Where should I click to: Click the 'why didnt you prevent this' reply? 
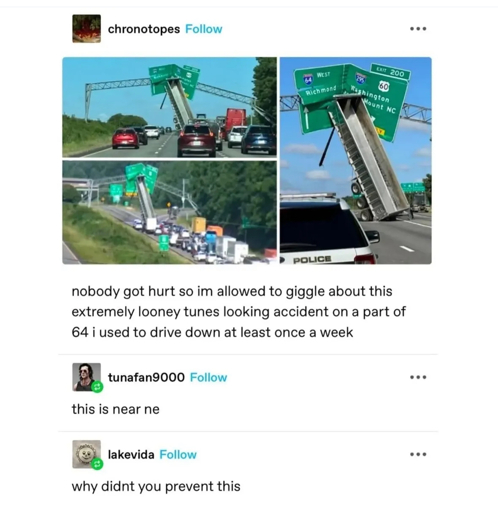pyautogui.click(x=156, y=486)
